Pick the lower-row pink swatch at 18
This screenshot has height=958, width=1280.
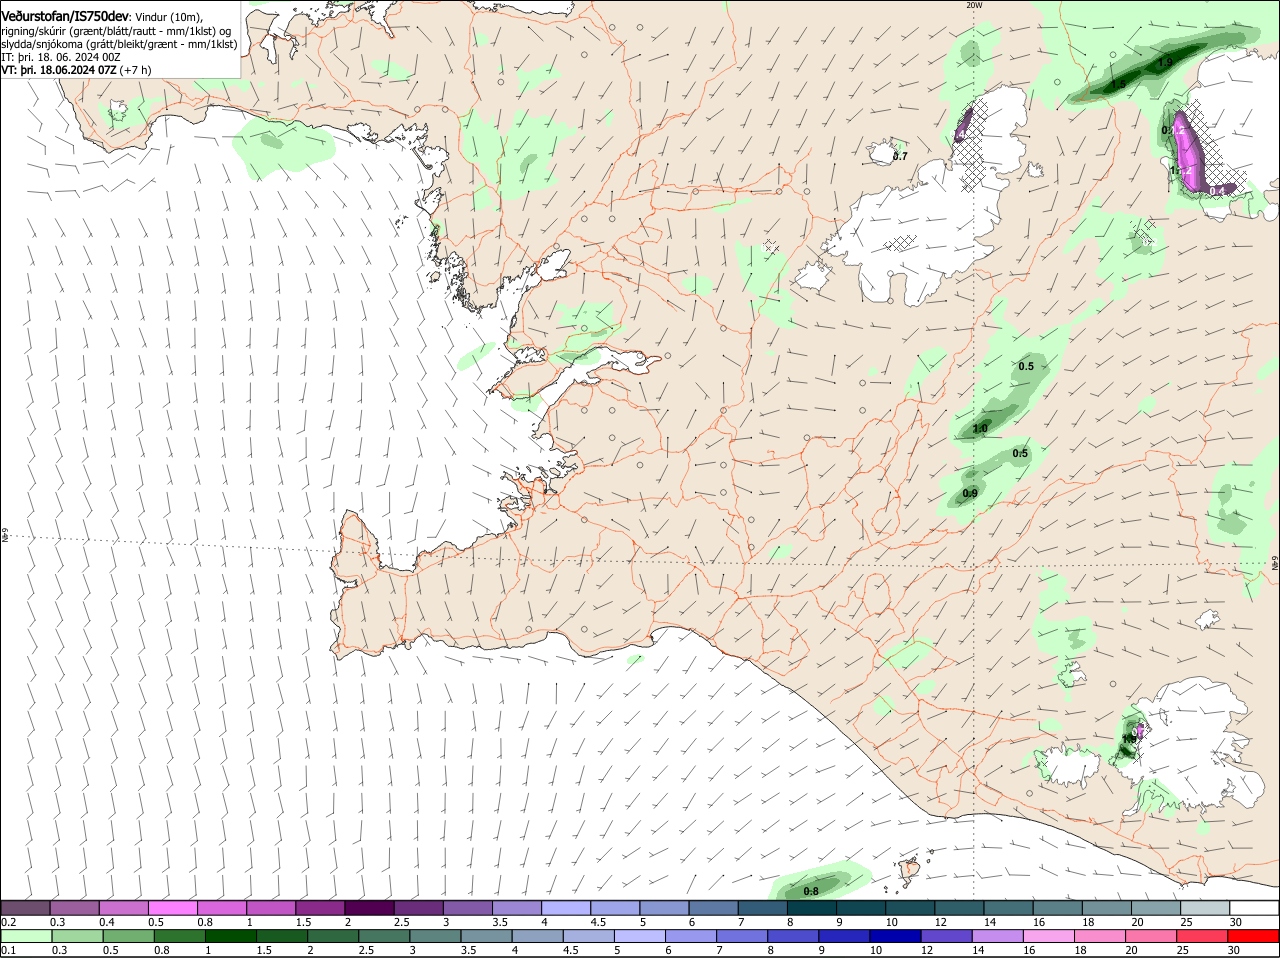(1099, 936)
